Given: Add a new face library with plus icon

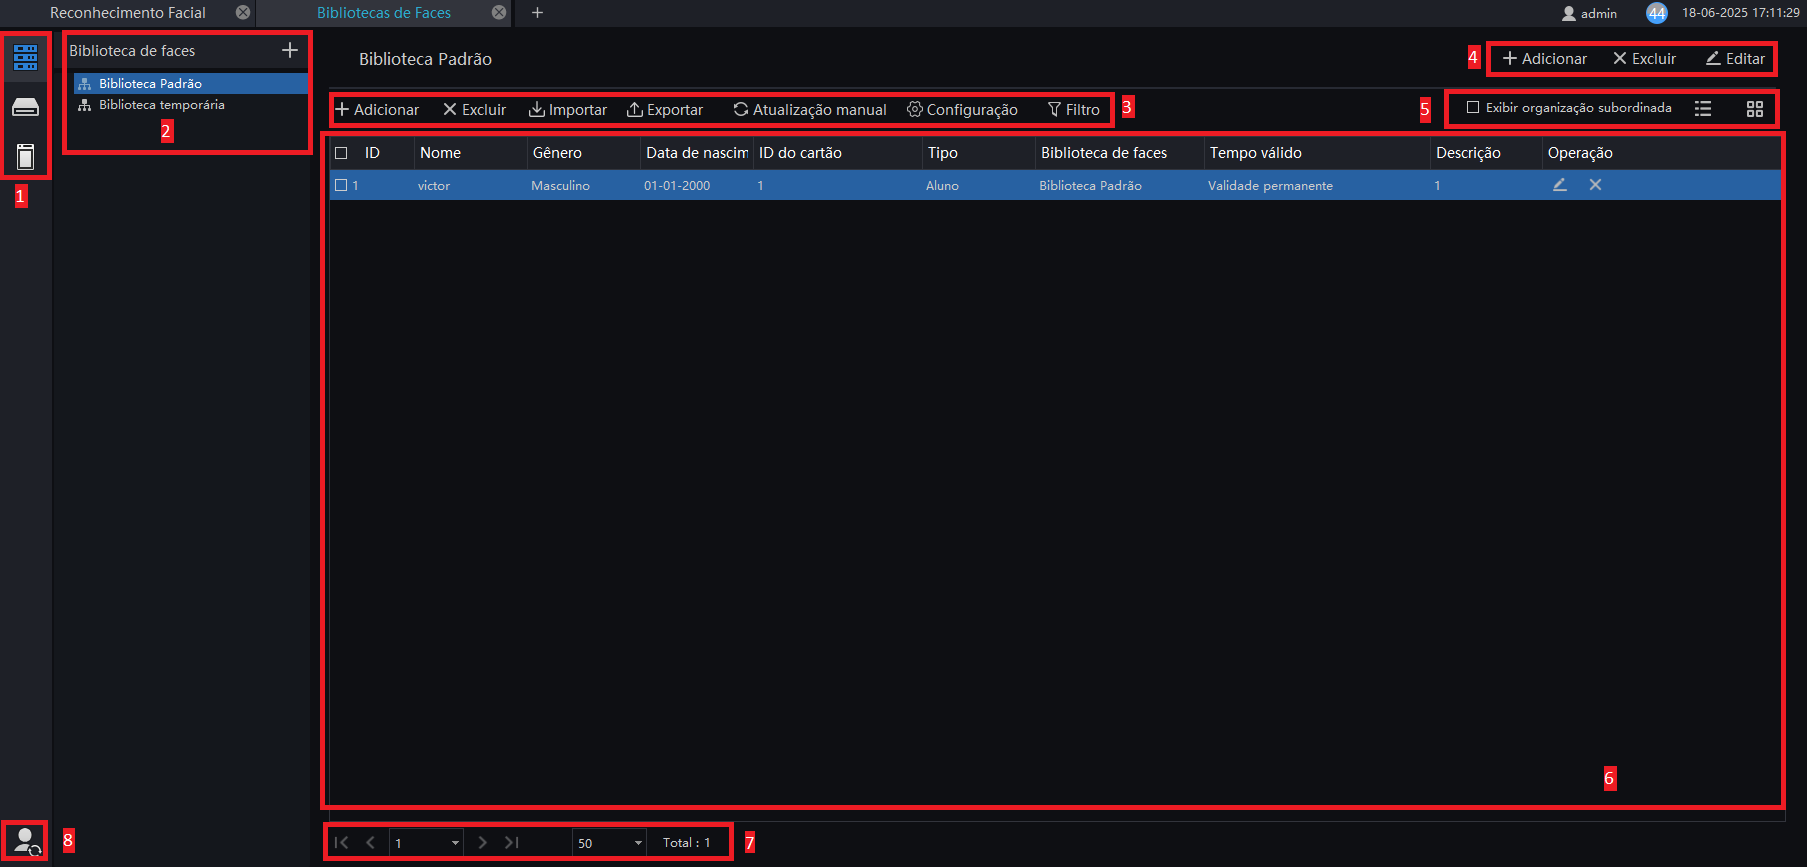Looking at the screenshot, I should [290, 50].
